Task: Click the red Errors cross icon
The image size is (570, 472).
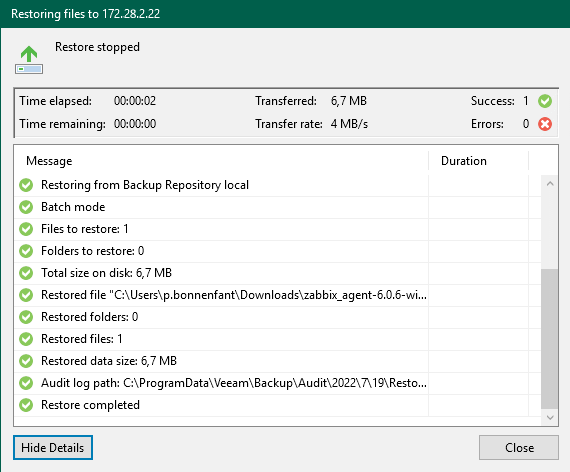Action: [x=545, y=124]
